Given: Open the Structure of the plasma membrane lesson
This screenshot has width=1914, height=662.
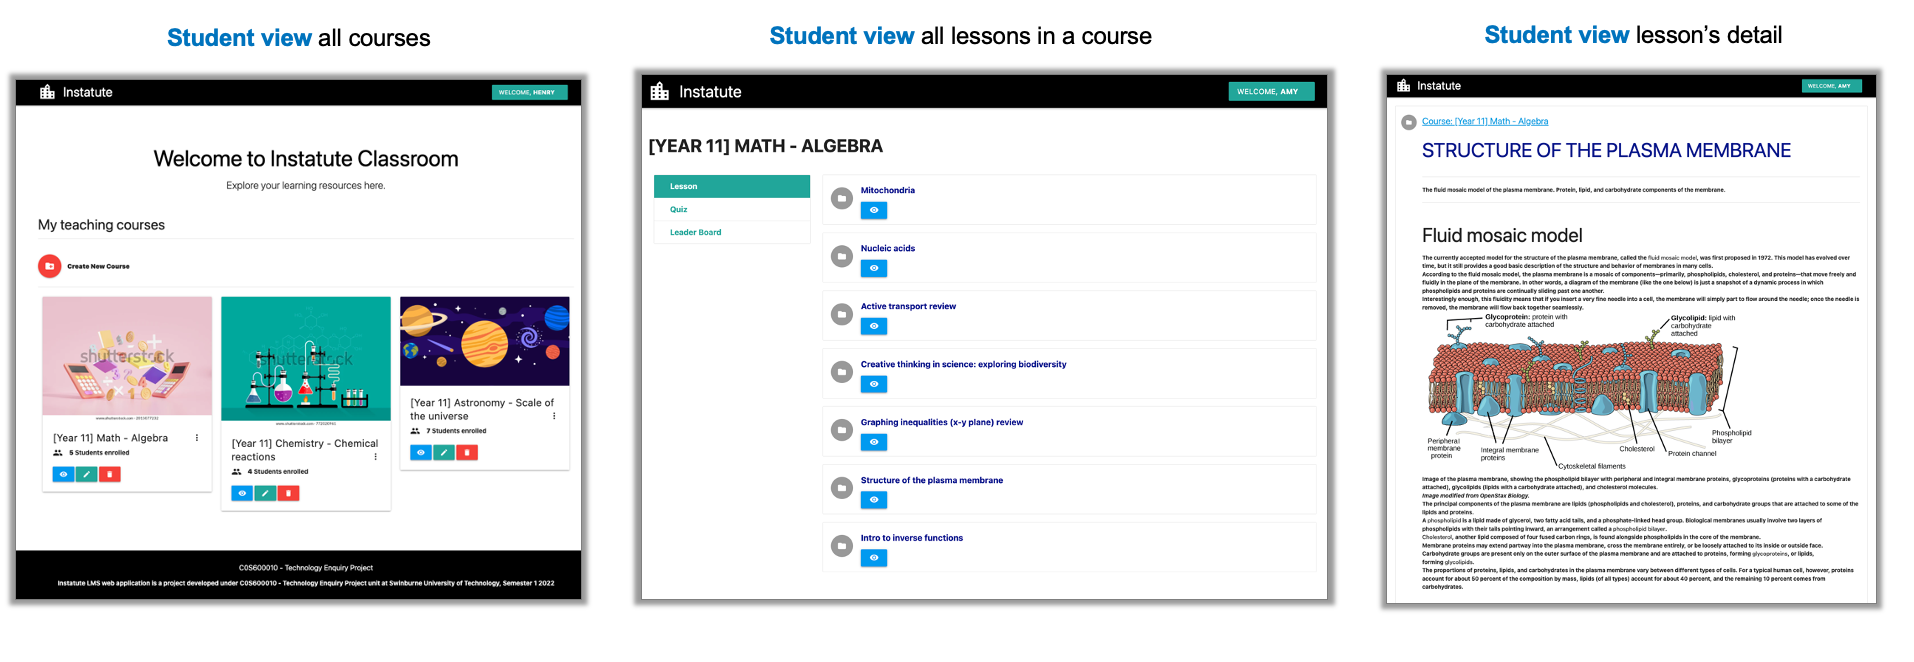Looking at the screenshot, I should pyautogui.click(x=931, y=480).
